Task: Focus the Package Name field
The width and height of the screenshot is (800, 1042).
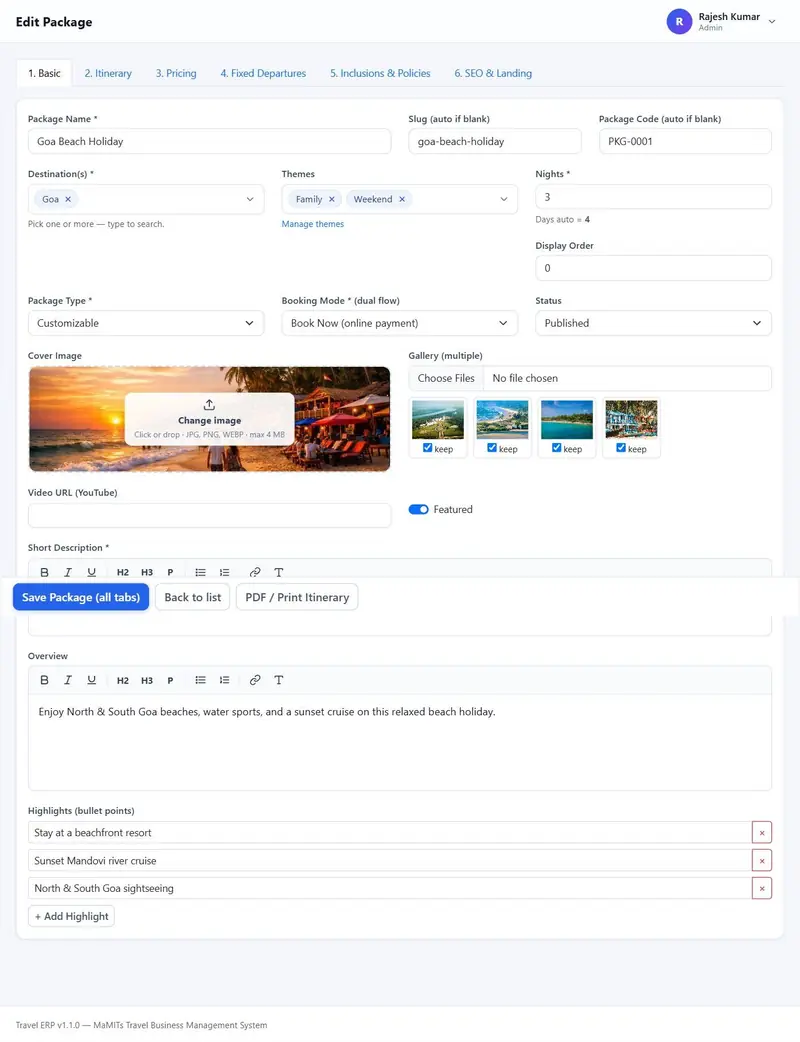Action: pyautogui.click(x=209, y=141)
